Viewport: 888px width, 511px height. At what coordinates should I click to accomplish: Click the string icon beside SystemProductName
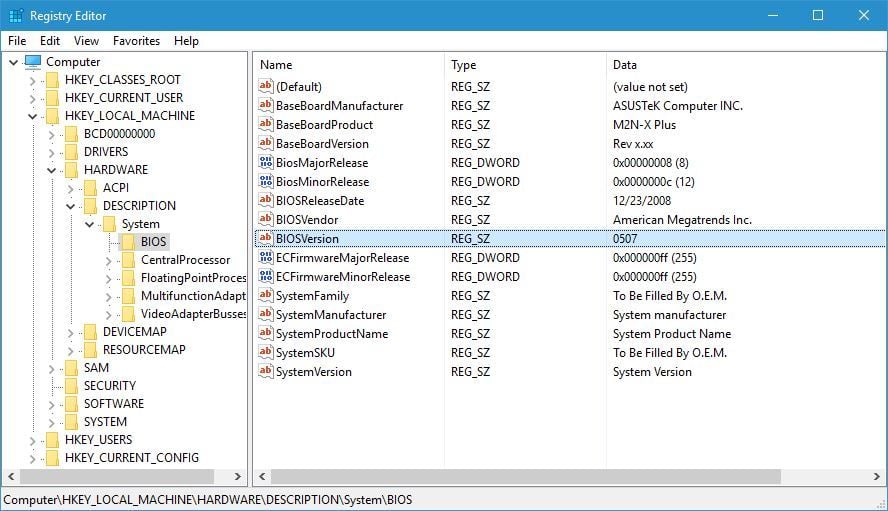266,333
